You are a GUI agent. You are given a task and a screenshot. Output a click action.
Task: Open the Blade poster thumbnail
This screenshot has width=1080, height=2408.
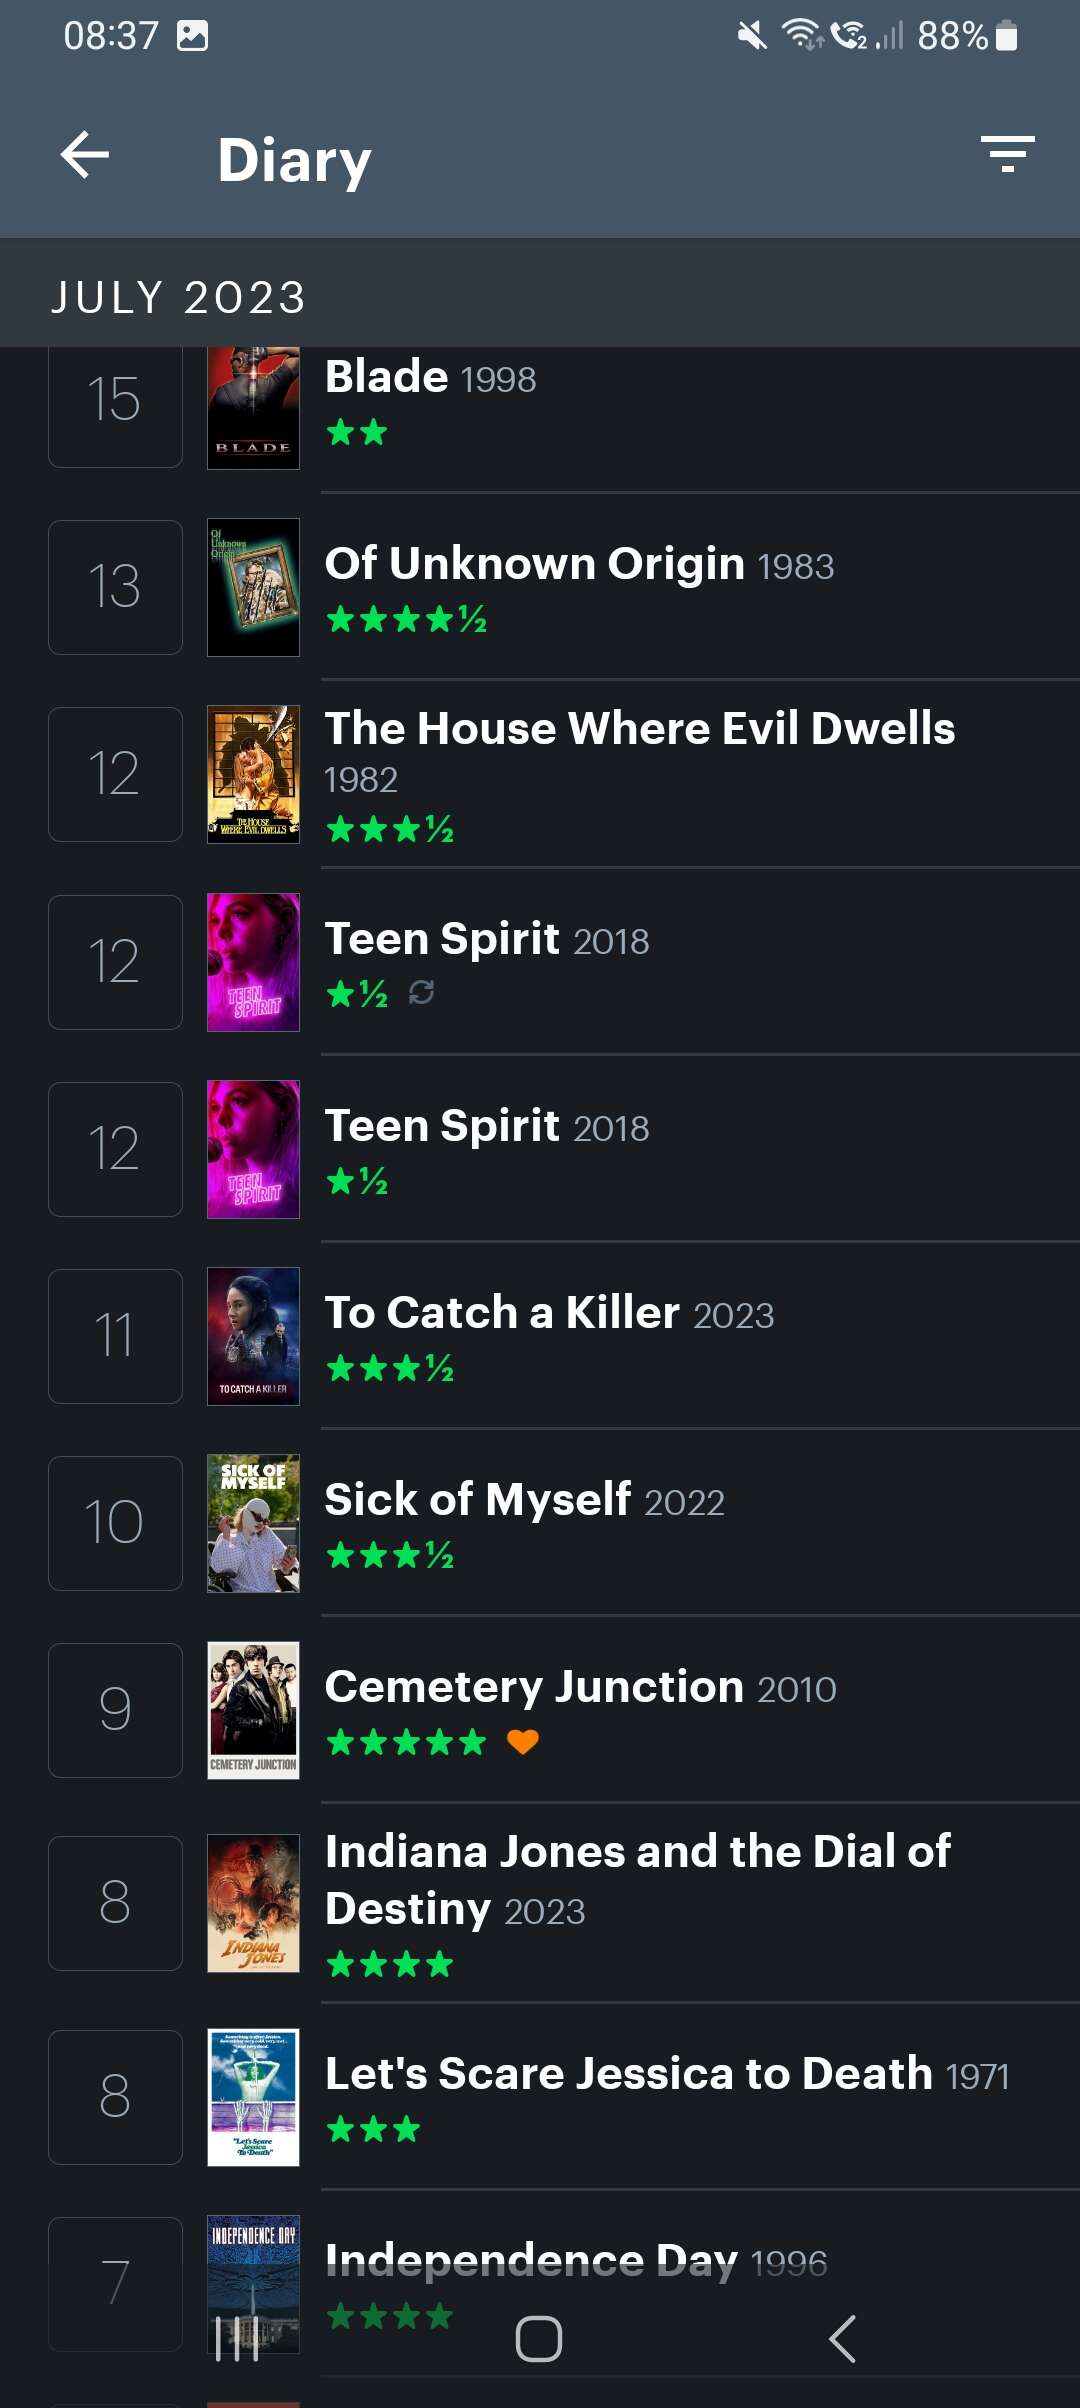tap(253, 408)
